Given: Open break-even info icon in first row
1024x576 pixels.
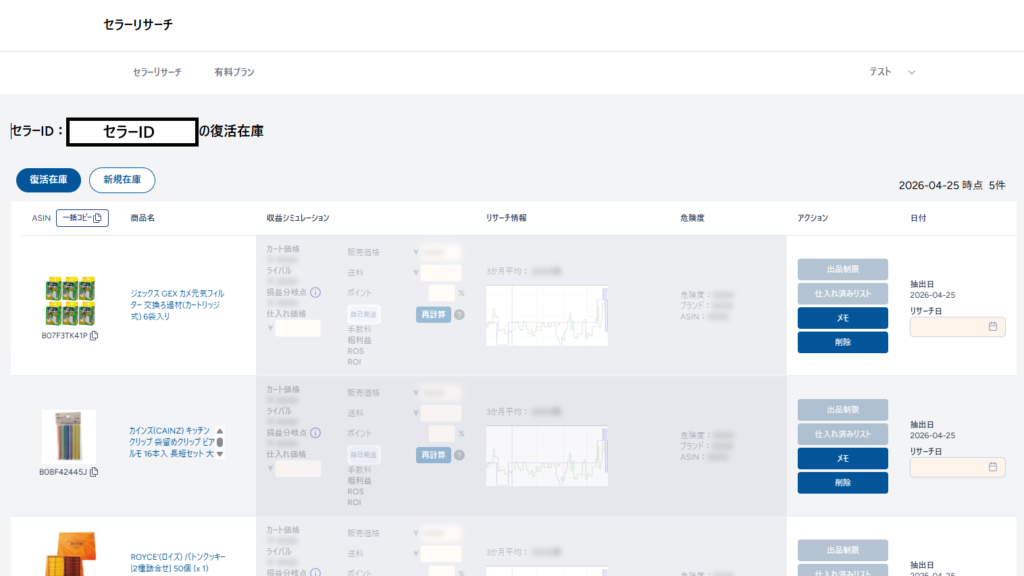Looking at the screenshot, I should pyautogui.click(x=315, y=293).
